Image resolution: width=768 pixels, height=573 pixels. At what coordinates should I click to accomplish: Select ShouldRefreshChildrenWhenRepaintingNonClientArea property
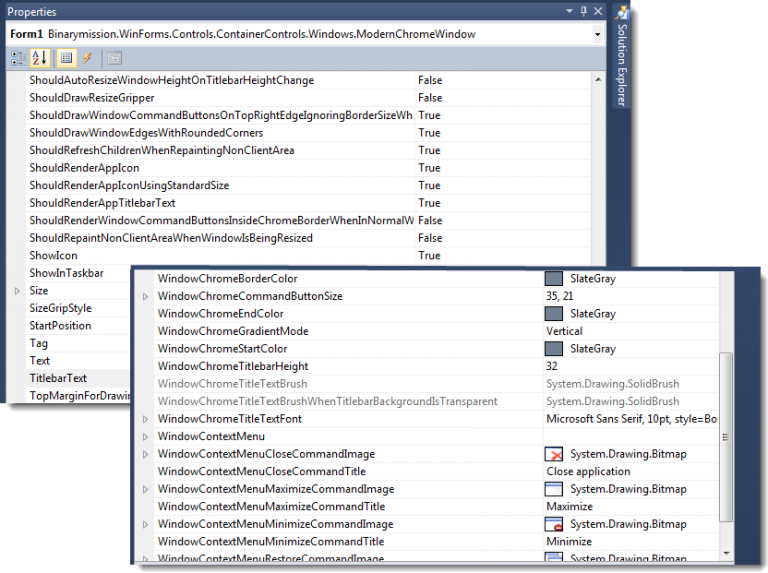coord(162,150)
